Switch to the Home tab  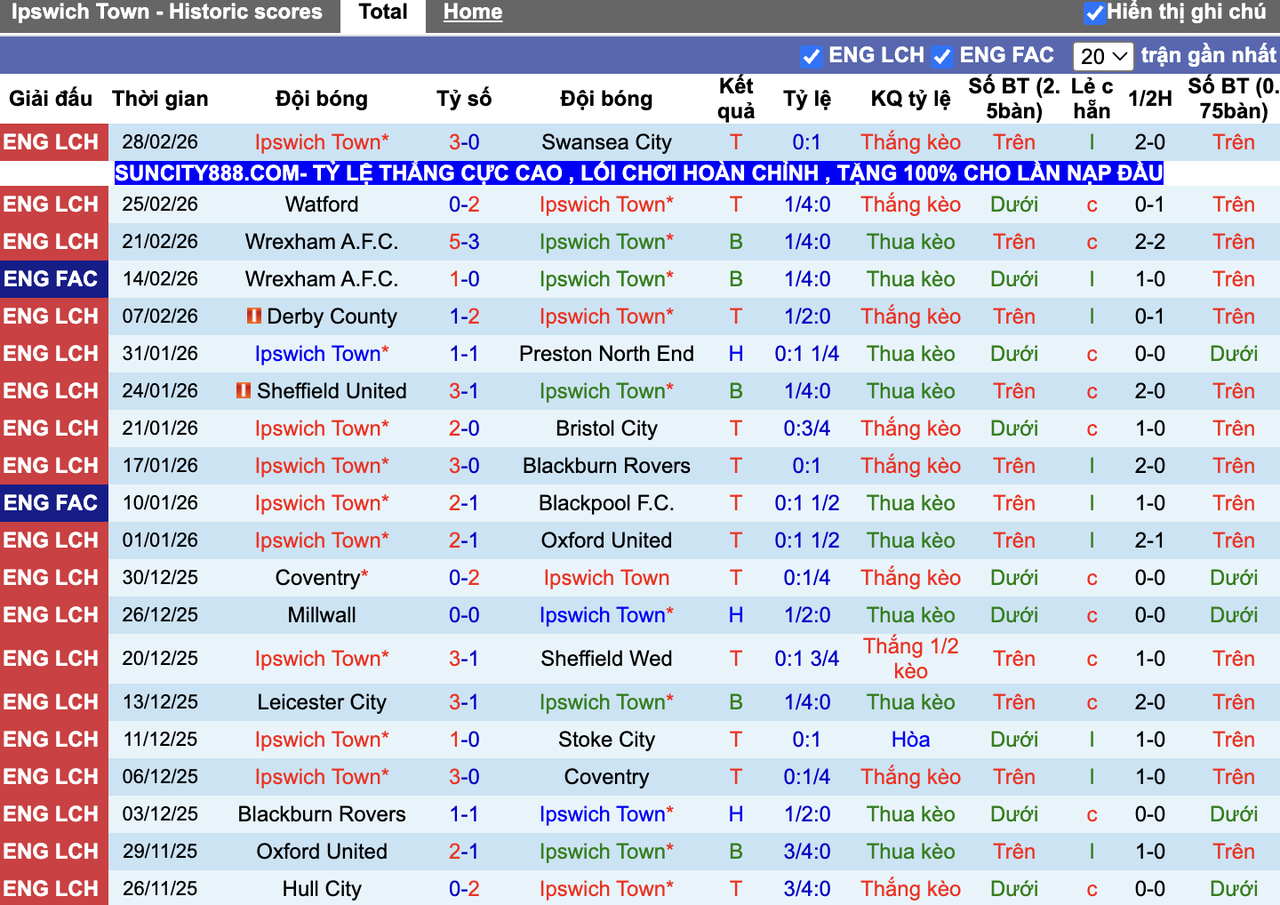(x=472, y=12)
